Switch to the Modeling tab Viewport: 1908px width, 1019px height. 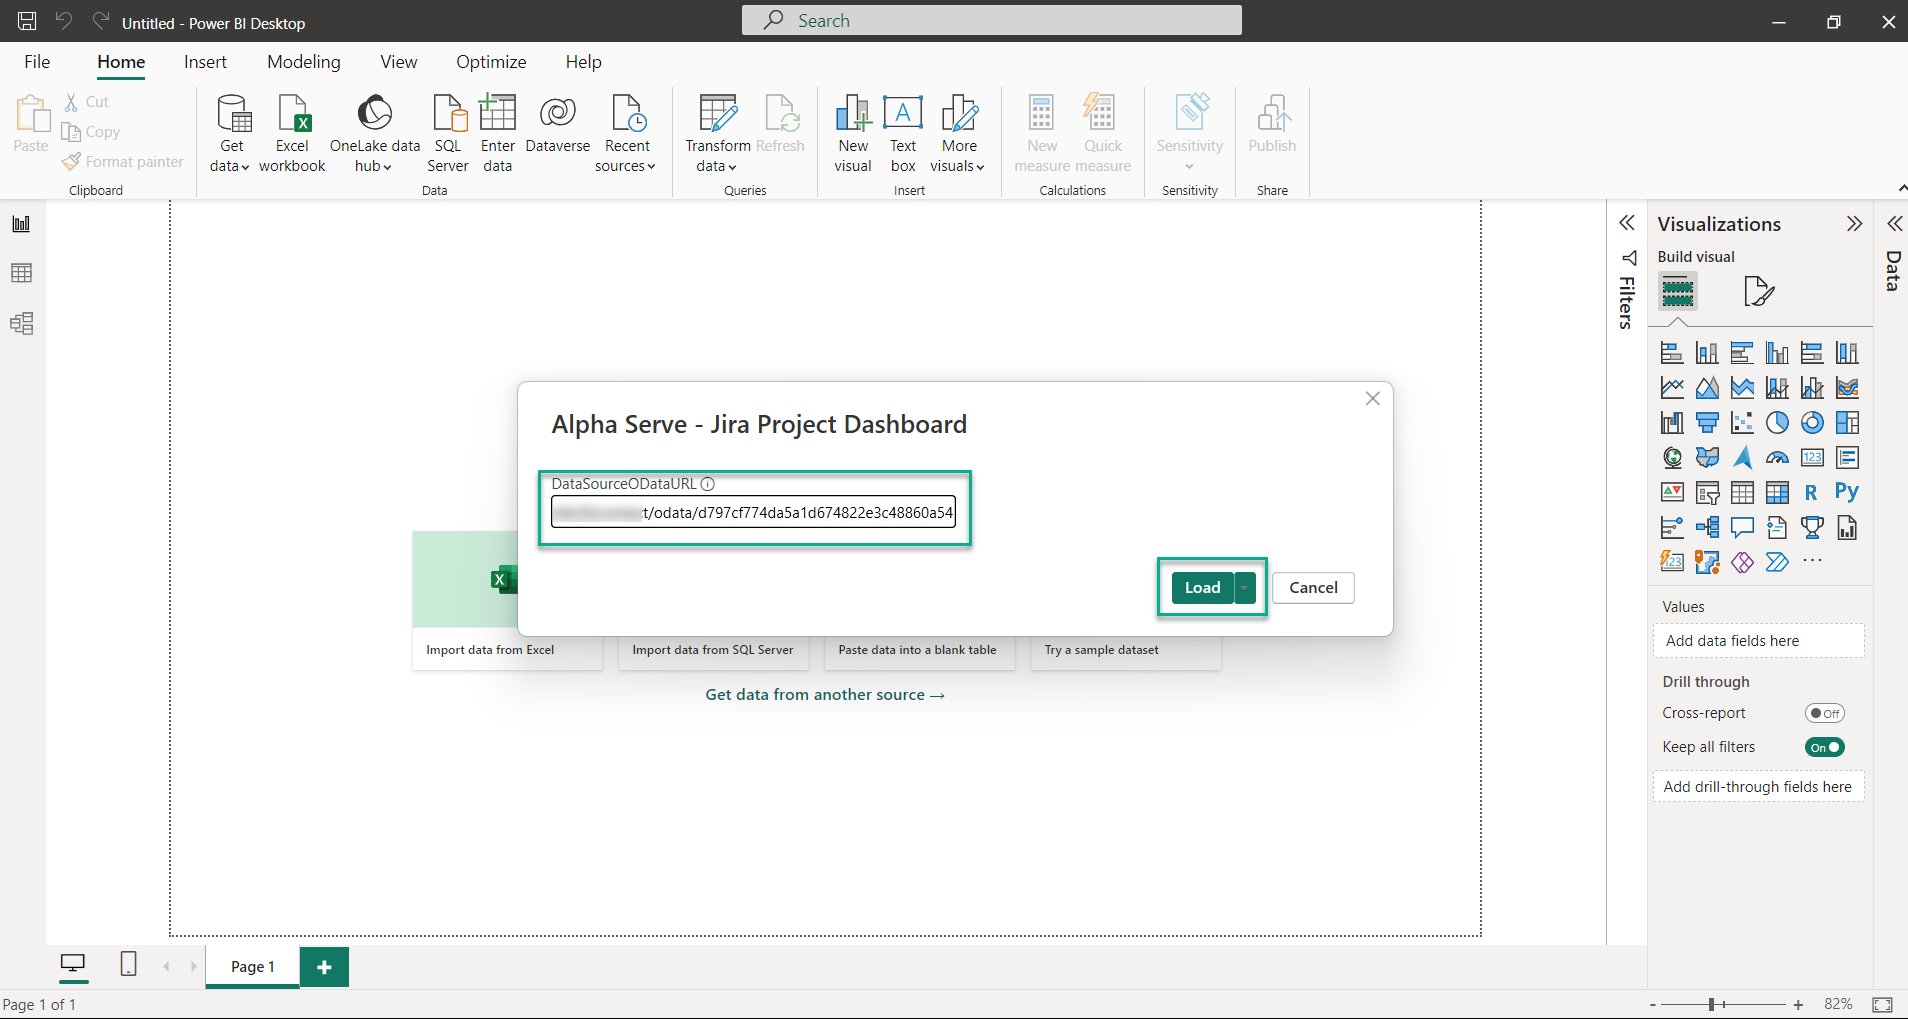click(303, 62)
